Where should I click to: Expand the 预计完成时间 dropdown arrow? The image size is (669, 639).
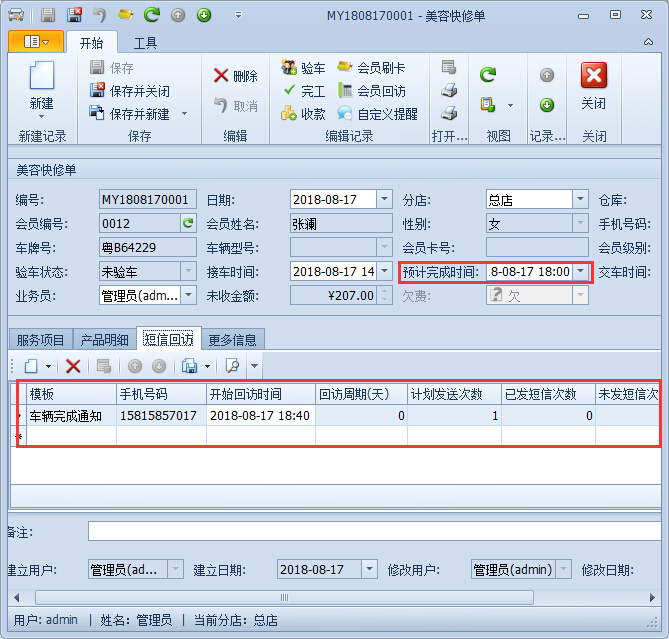pyautogui.click(x=580, y=271)
